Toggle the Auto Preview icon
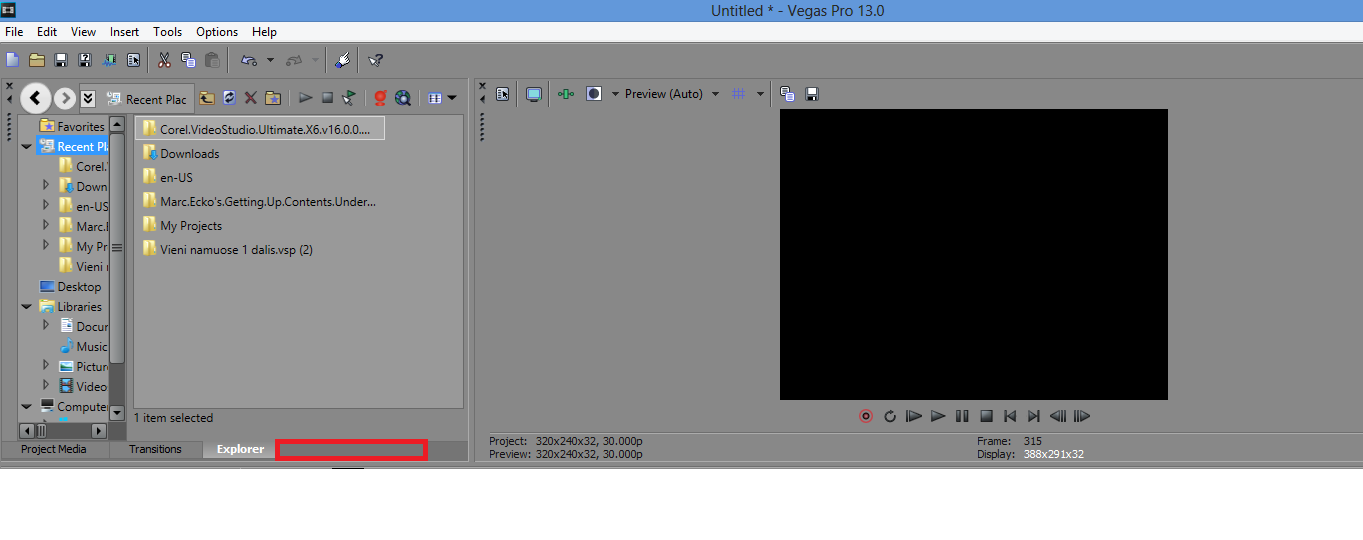 348,98
